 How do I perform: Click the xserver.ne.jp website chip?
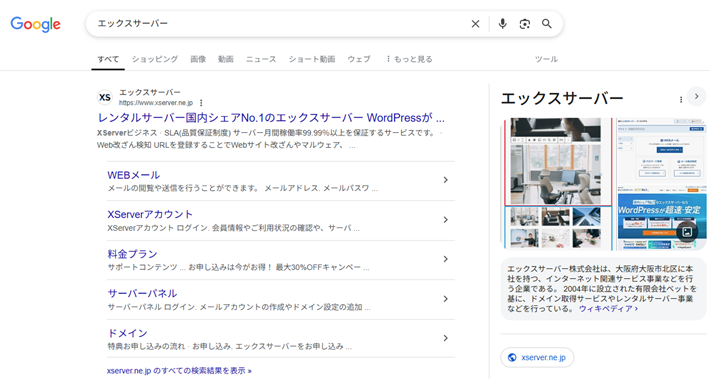pos(537,357)
